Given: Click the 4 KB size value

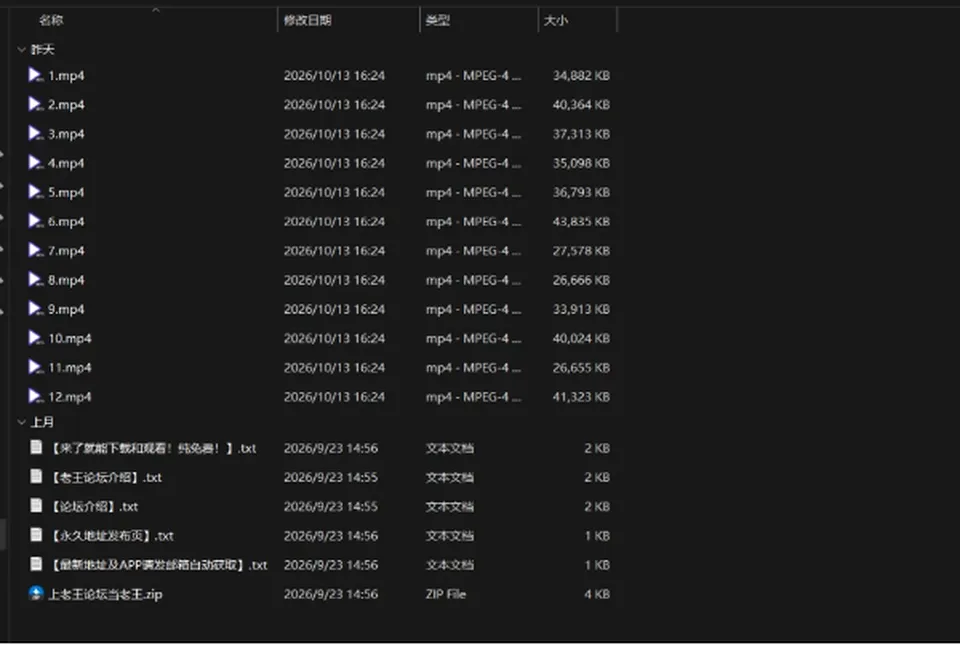Looking at the screenshot, I should tap(597, 594).
